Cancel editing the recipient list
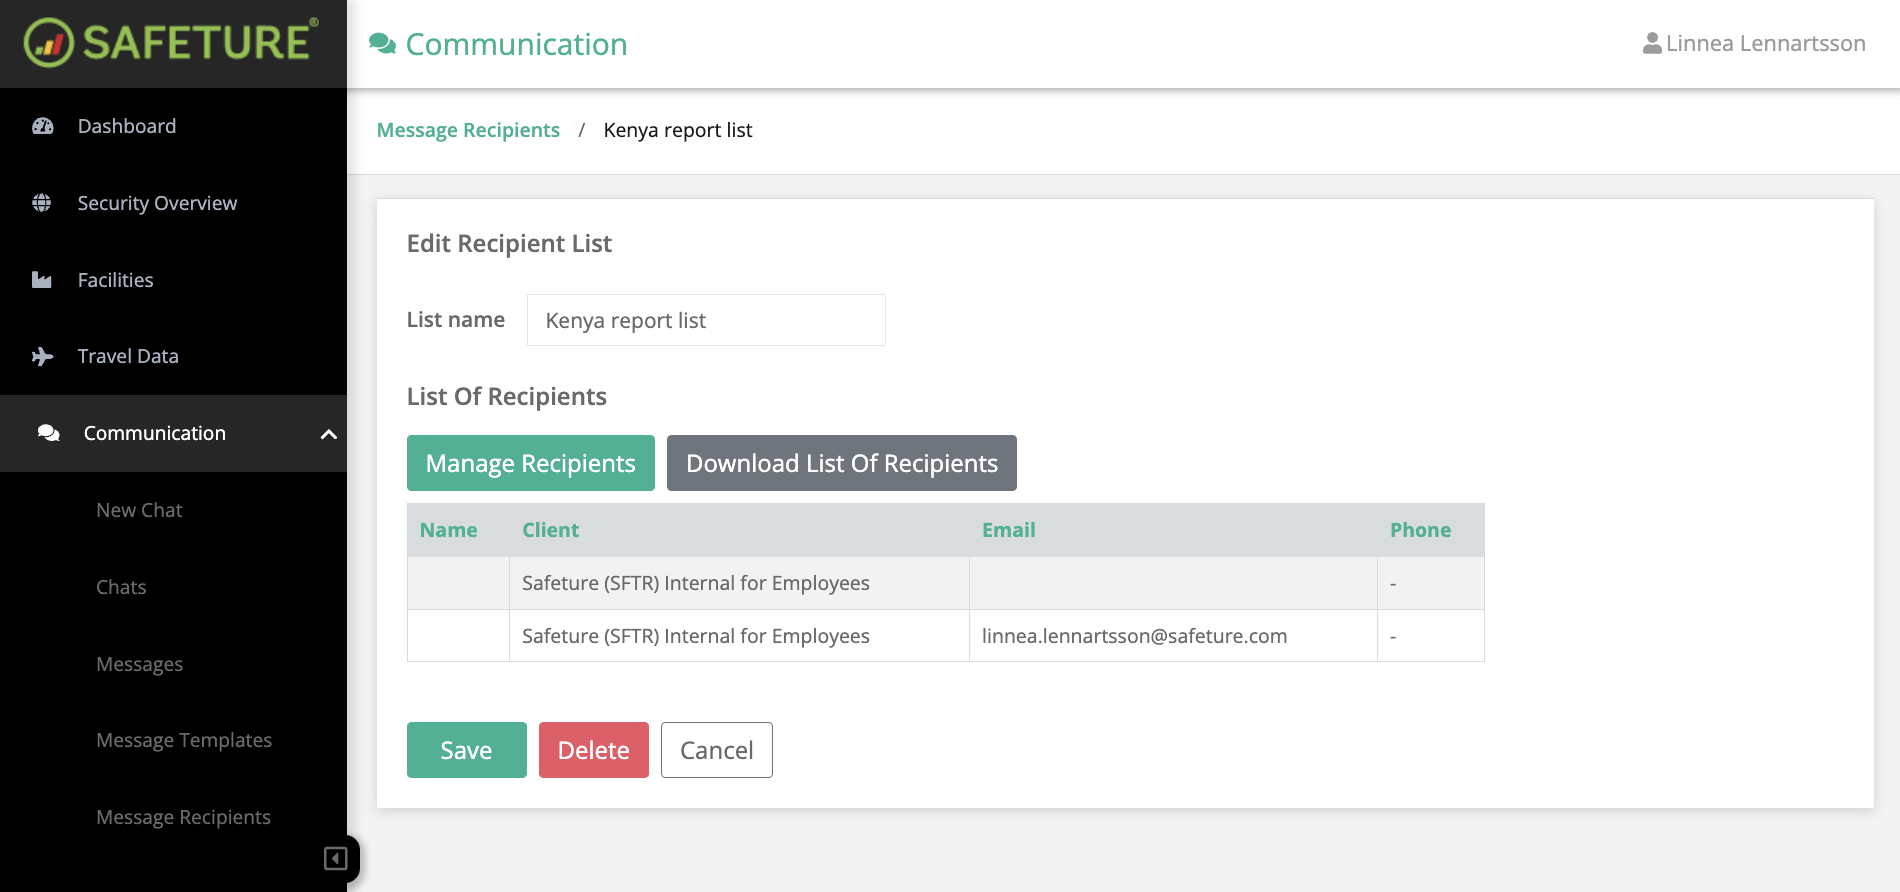The image size is (1900, 892). point(716,750)
